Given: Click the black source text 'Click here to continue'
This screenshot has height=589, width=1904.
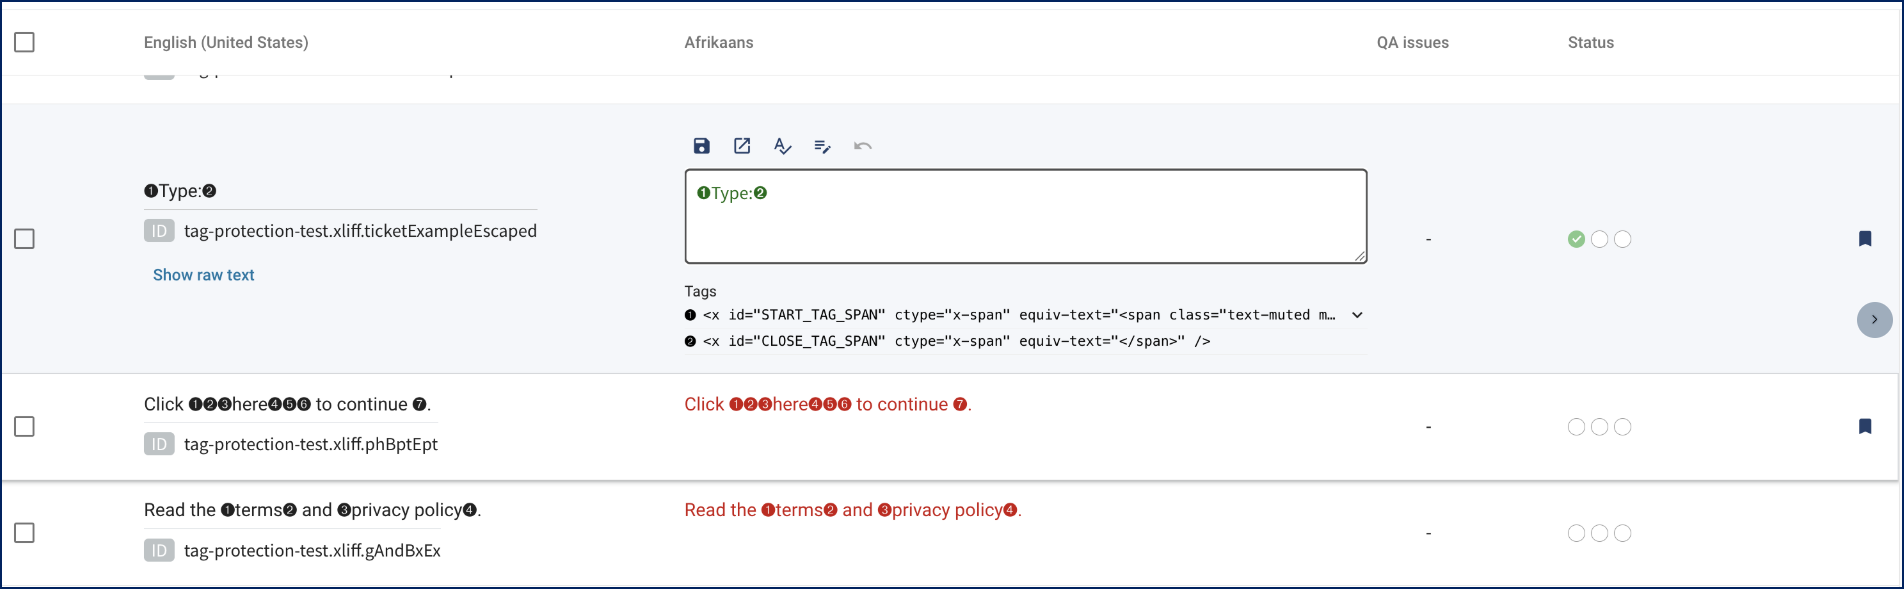Looking at the screenshot, I should (x=288, y=404).
